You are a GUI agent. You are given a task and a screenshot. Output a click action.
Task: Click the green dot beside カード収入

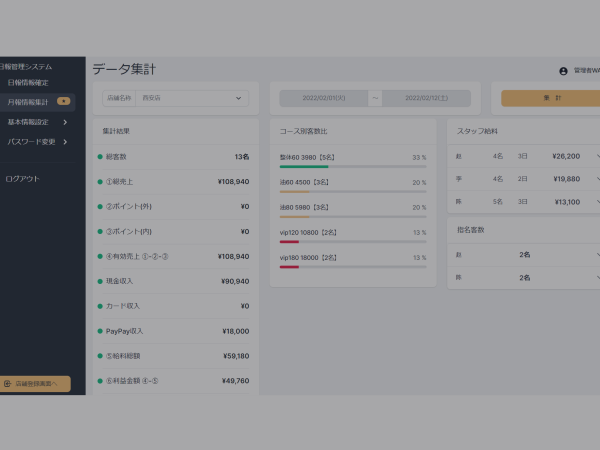100,306
